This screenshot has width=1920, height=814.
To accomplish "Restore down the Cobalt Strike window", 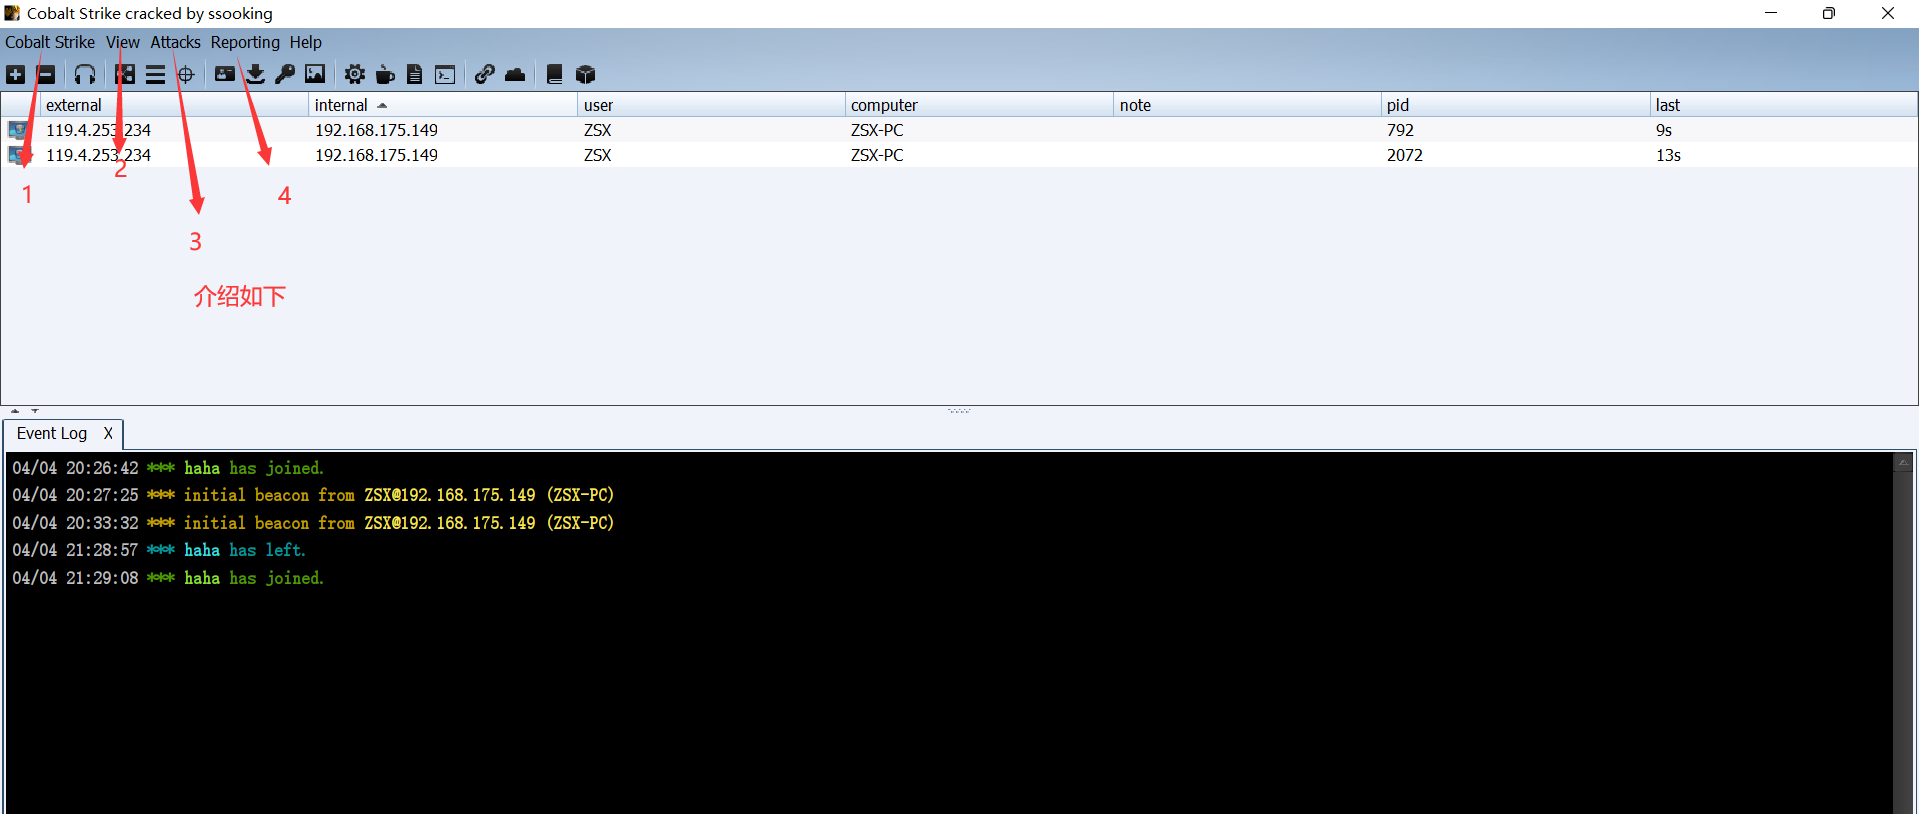I will pos(1829,13).
